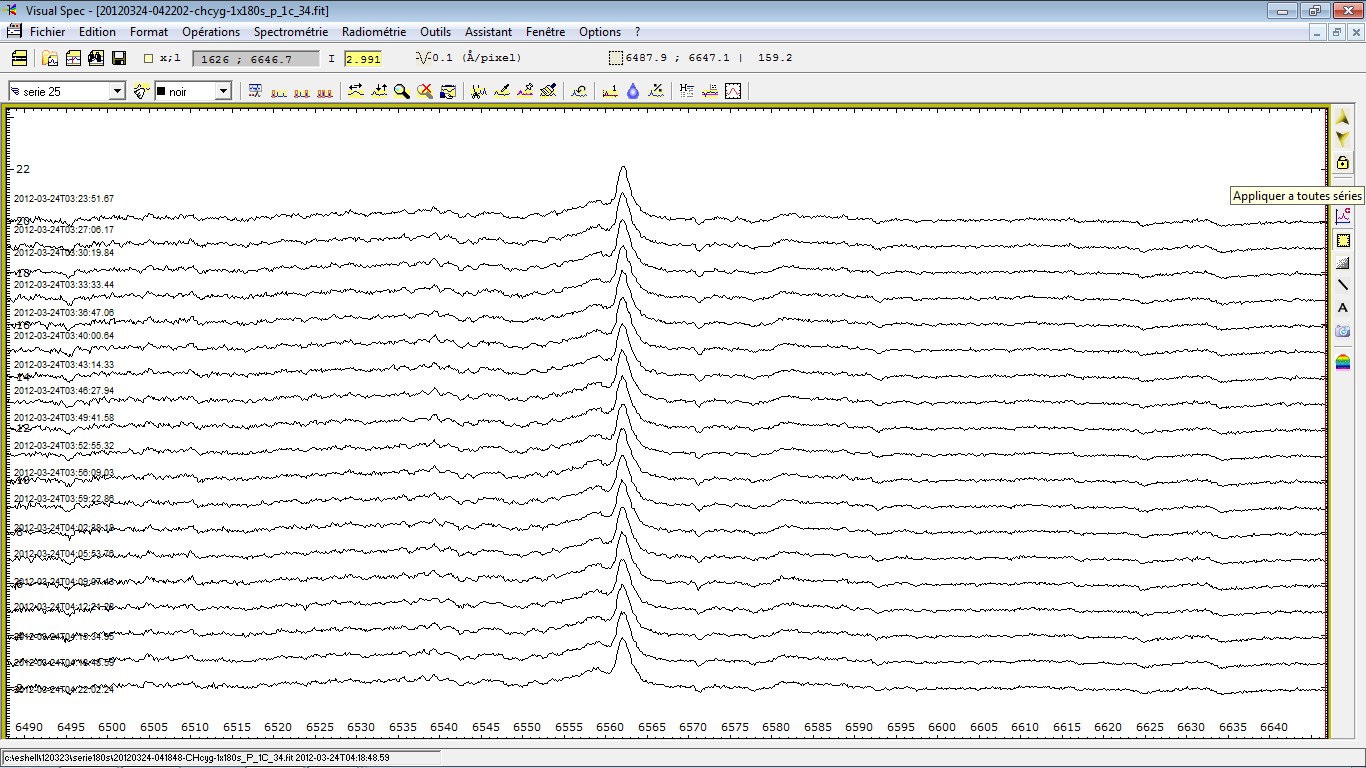
Task: Select the diagonal line drawing tool
Action: point(1343,285)
